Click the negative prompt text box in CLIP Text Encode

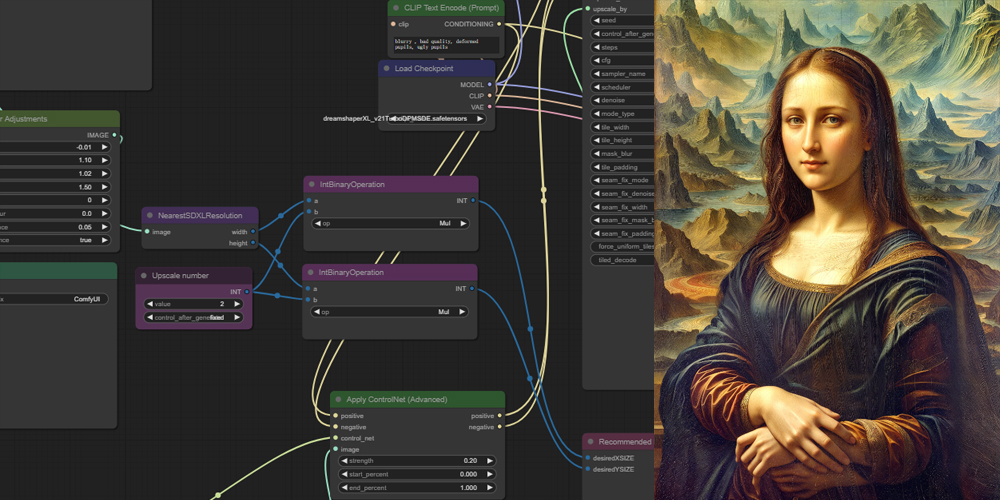pyautogui.click(x=446, y=44)
